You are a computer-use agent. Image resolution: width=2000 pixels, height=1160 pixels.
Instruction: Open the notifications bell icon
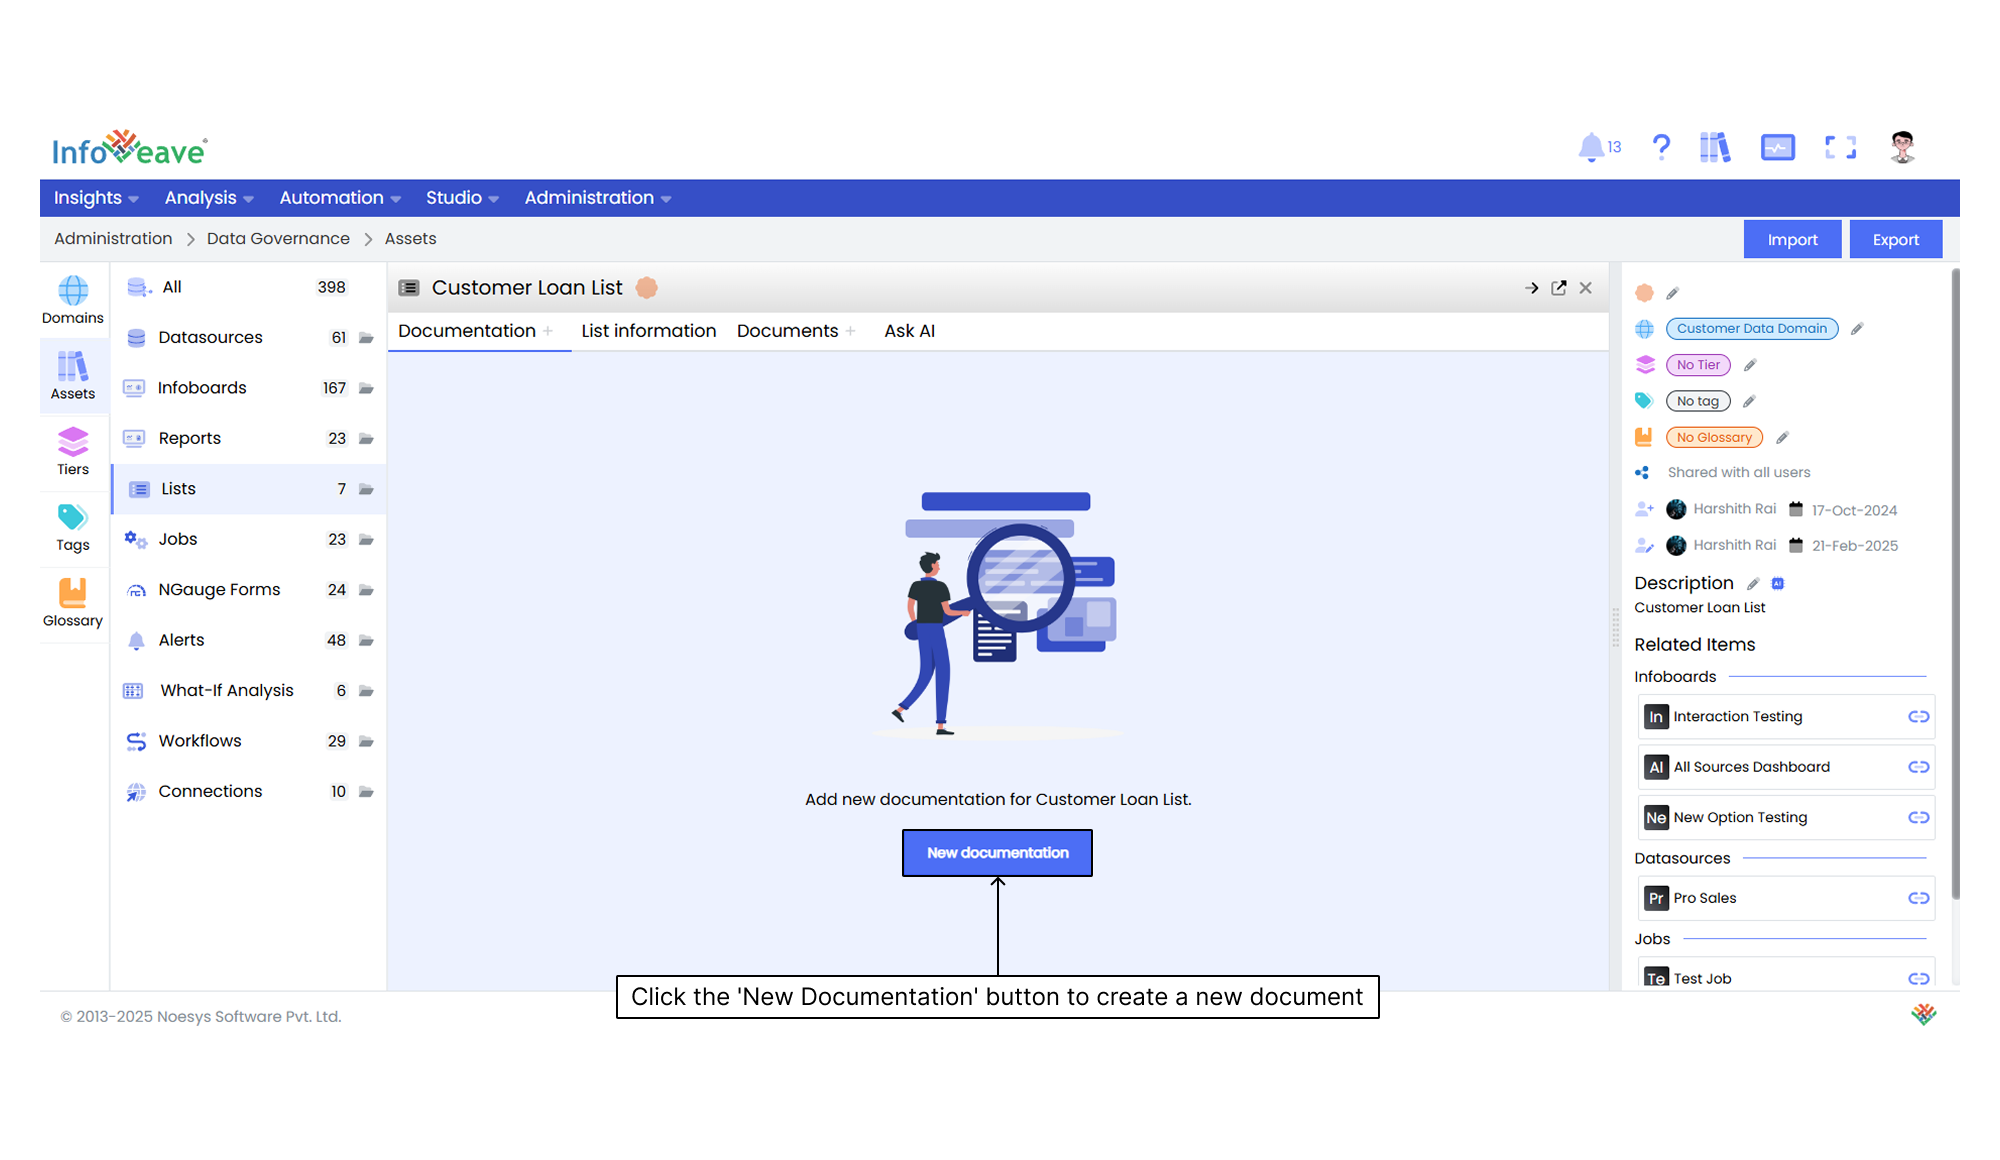pyautogui.click(x=1590, y=148)
